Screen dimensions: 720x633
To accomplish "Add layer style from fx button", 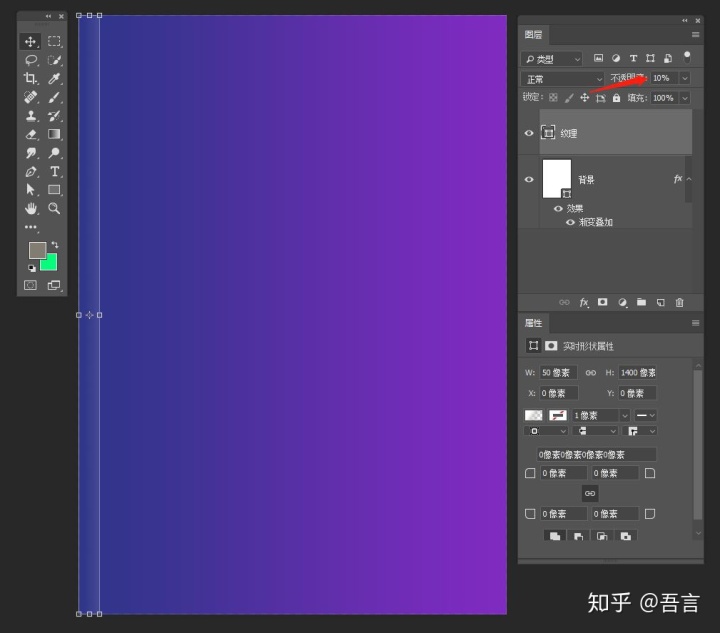I will pos(584,302).
